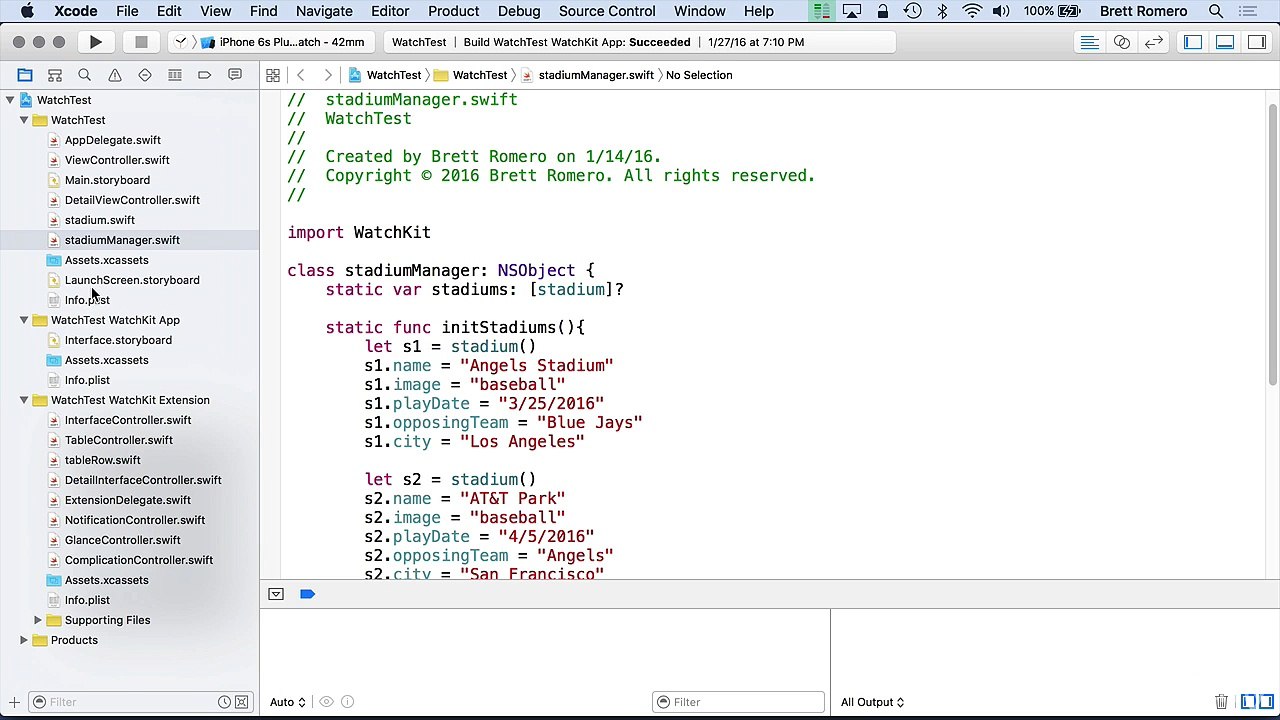Select InterfaceController.swift in navigator

[127, 420]
